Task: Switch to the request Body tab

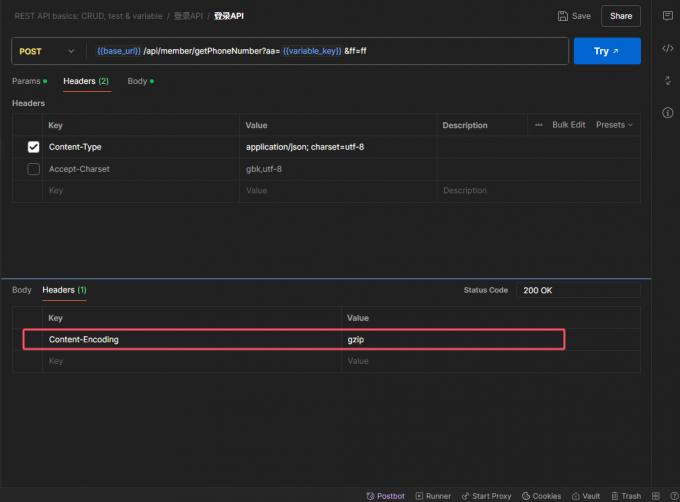Action: click(141, 81)
